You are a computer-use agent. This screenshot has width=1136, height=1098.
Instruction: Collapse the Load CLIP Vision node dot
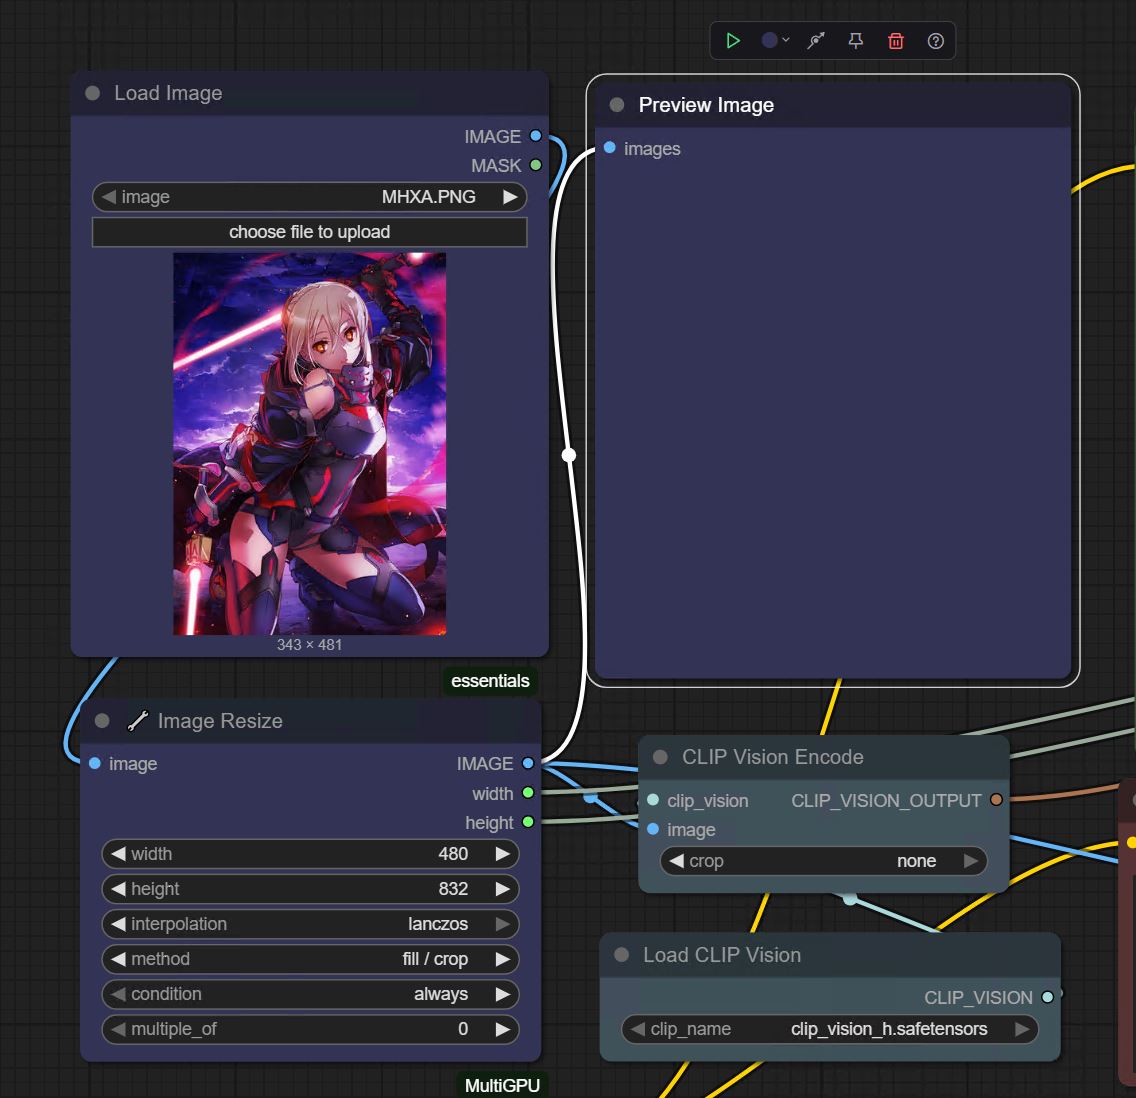pos(622,955)
